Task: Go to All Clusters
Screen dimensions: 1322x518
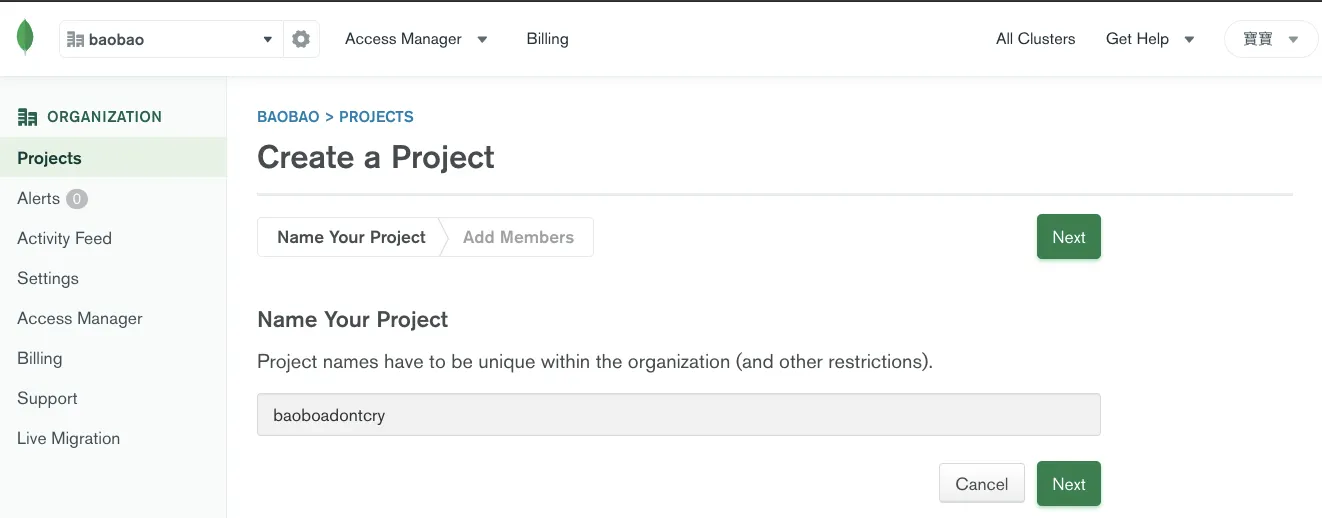Action: (x=1035, y=39)
